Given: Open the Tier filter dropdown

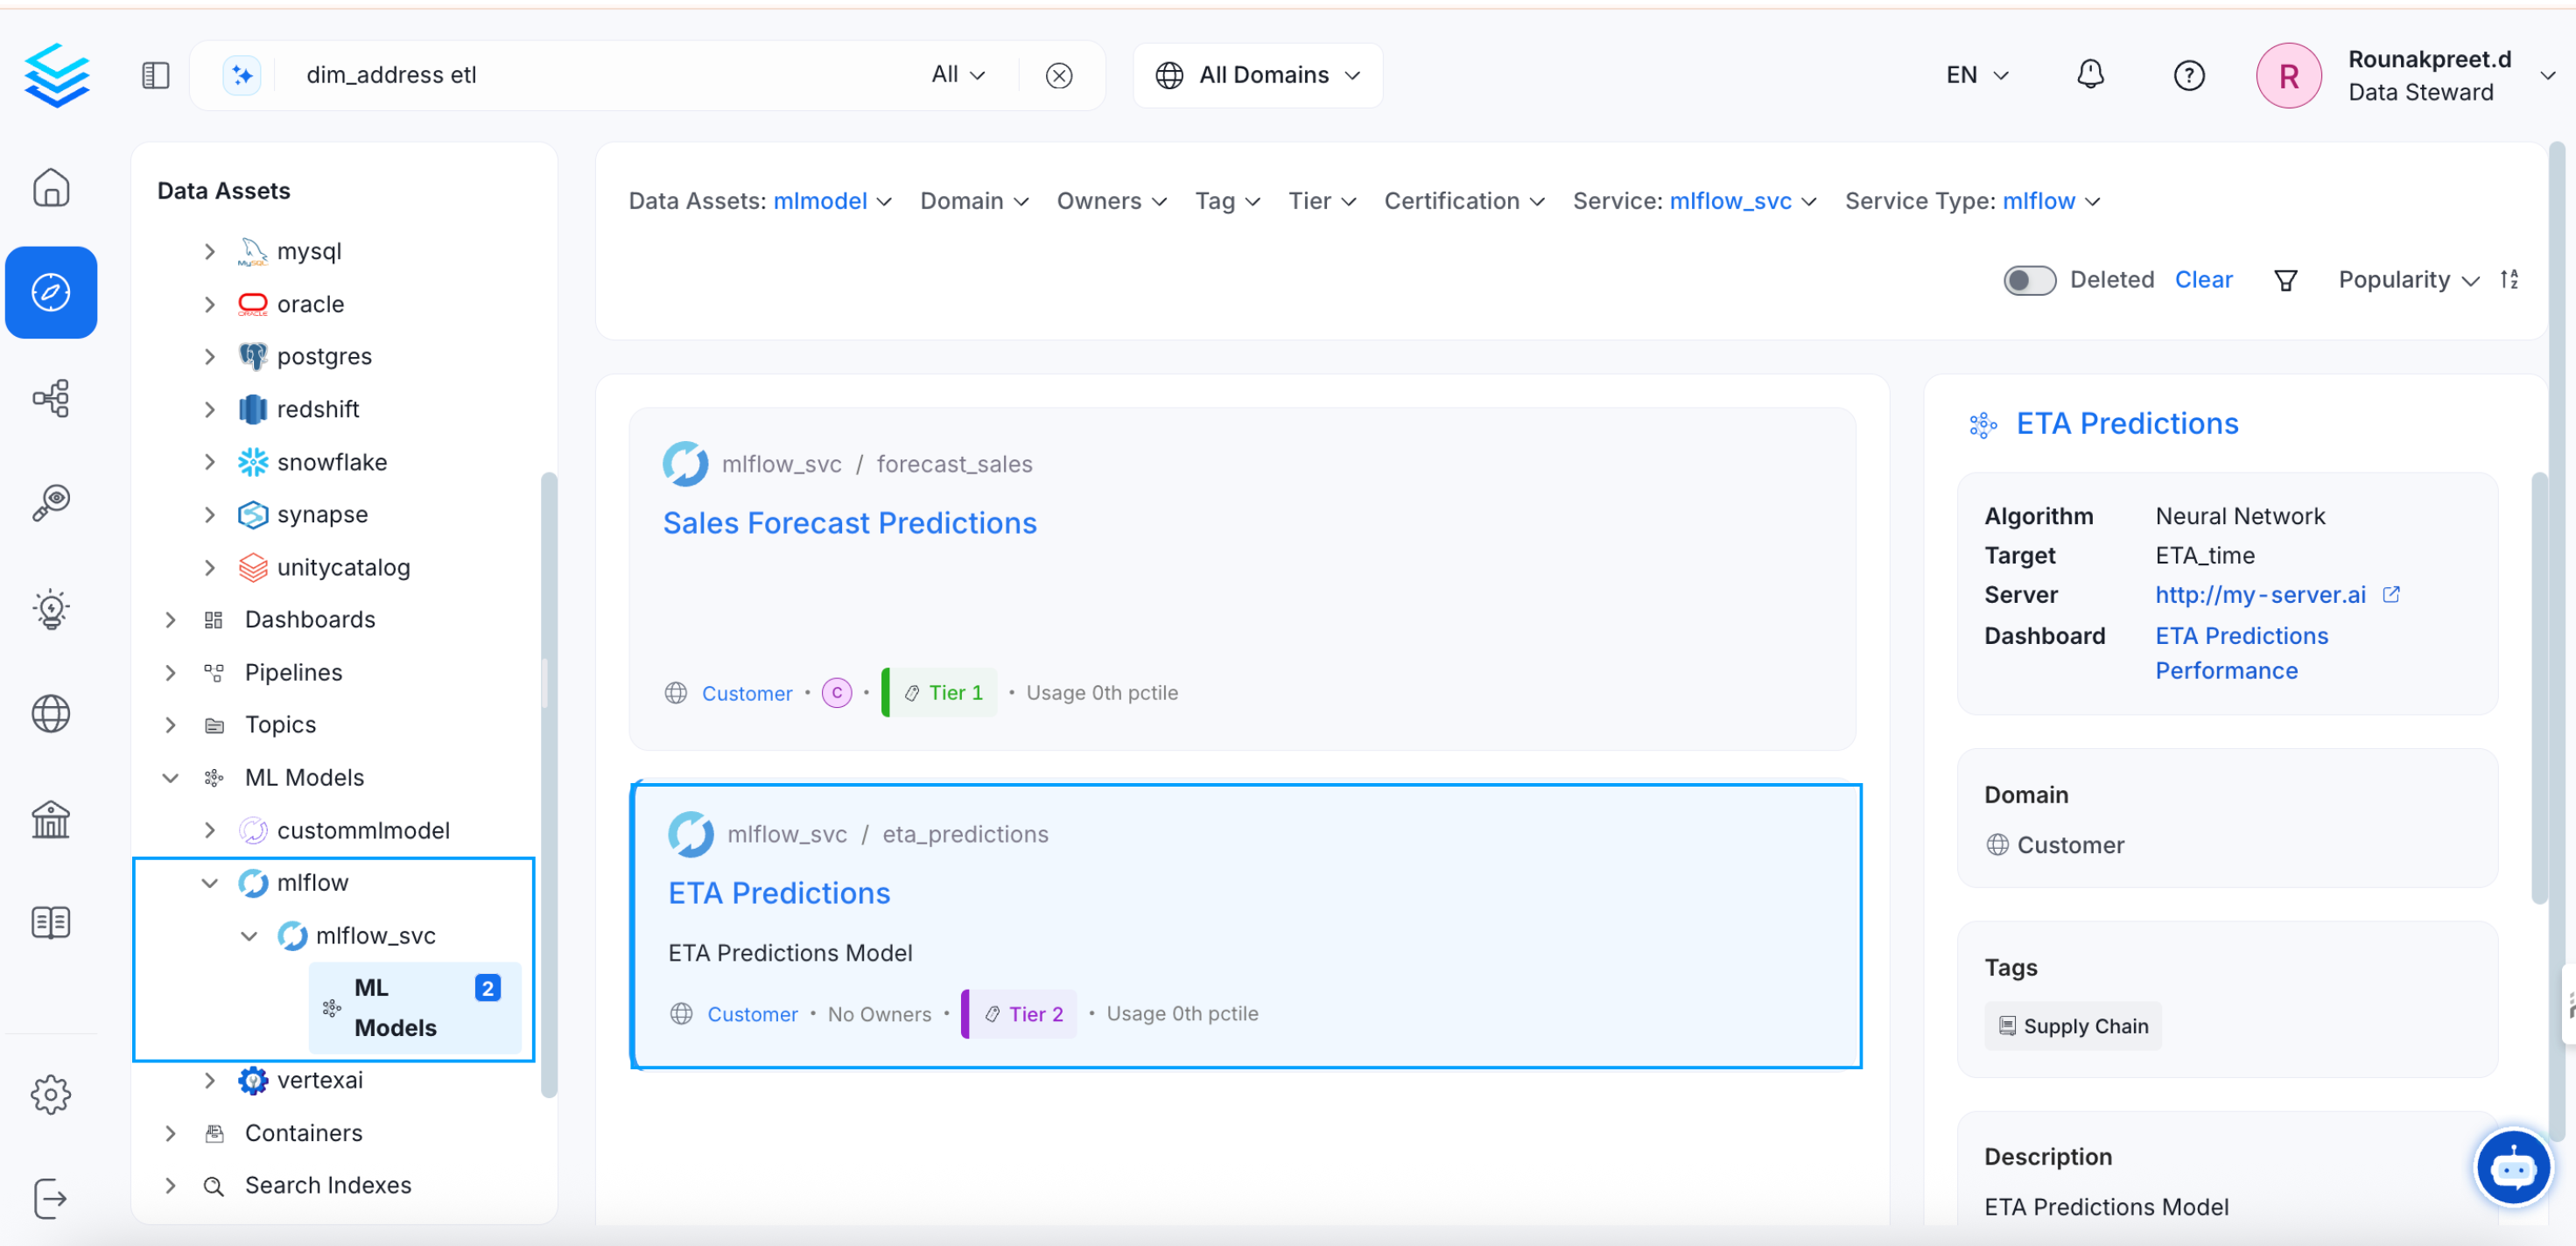Looking at the screenshot, I should tap(1321, 201).
